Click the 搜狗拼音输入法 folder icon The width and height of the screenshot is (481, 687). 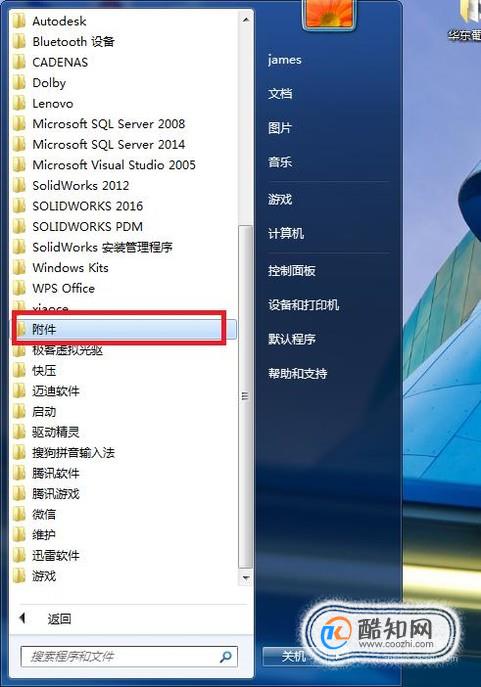(19, 453)
